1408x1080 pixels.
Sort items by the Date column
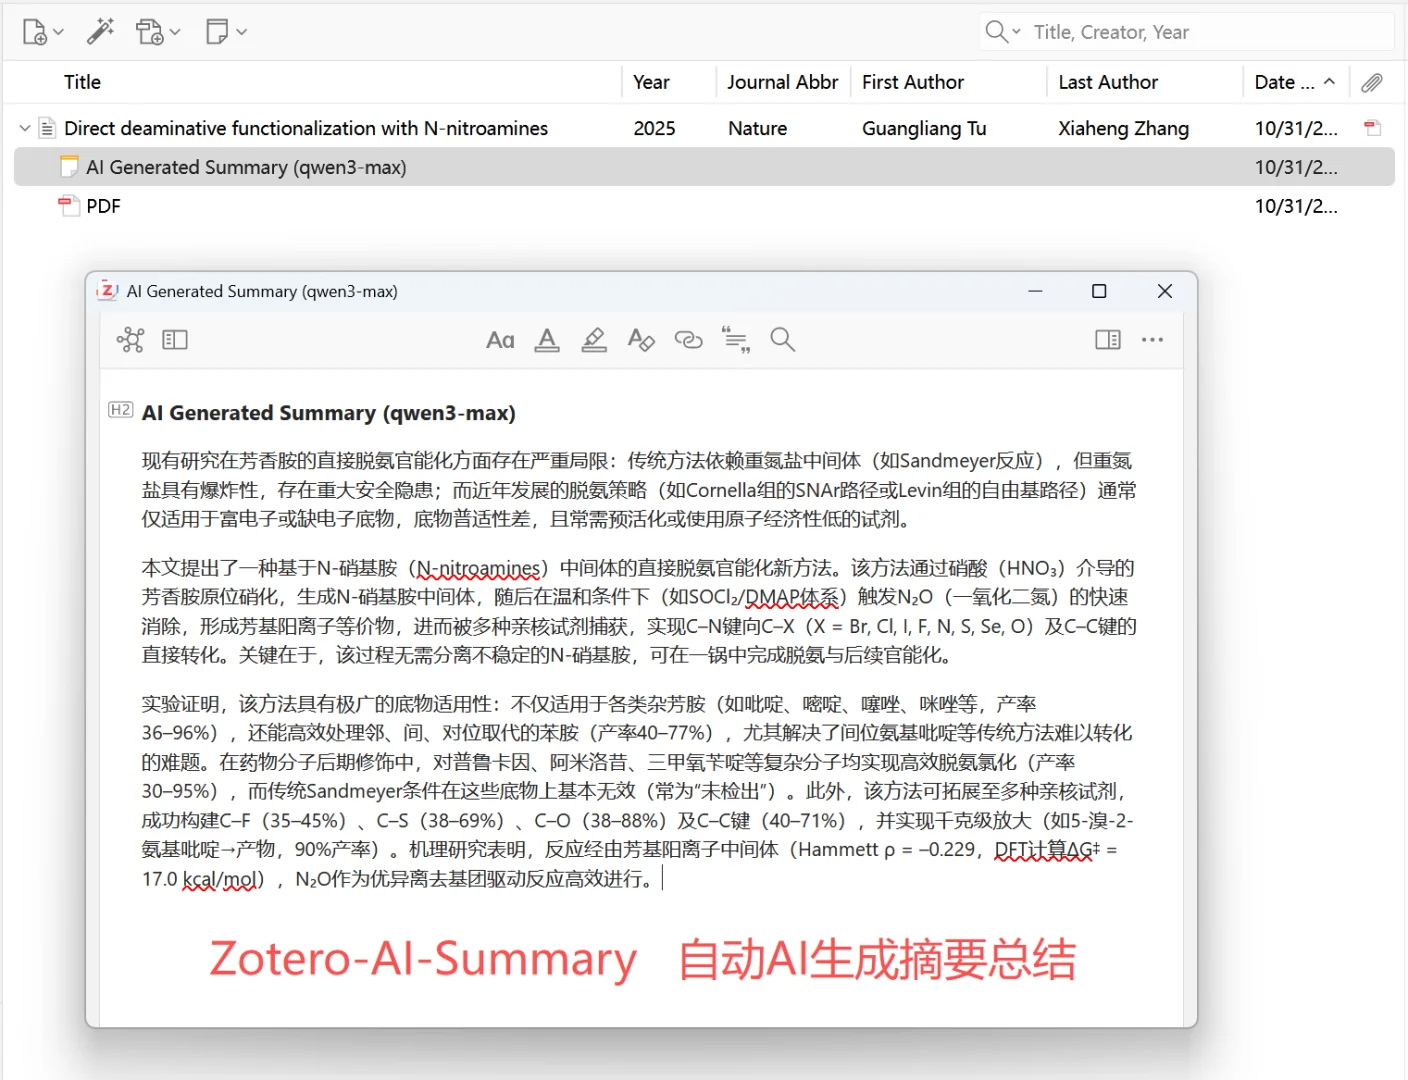[1285, 81]
